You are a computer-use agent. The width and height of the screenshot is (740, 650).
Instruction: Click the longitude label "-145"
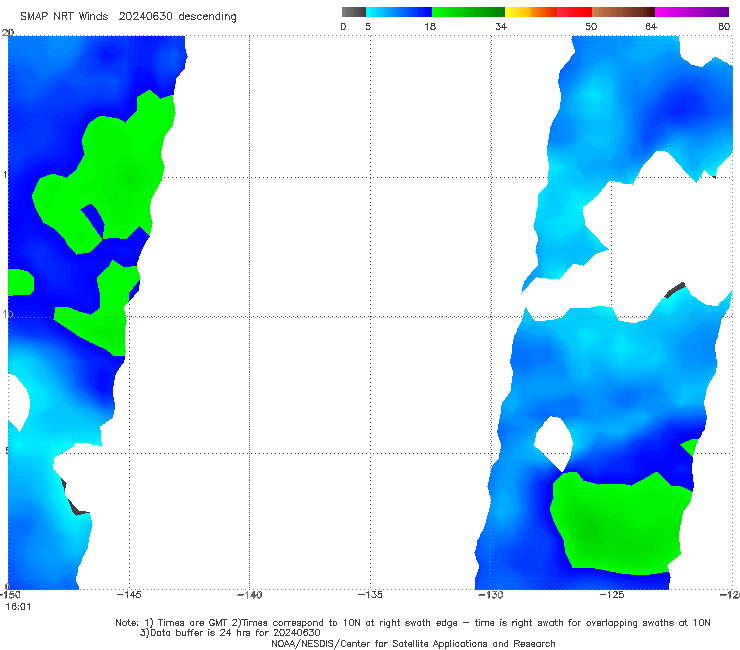[129, 595]
